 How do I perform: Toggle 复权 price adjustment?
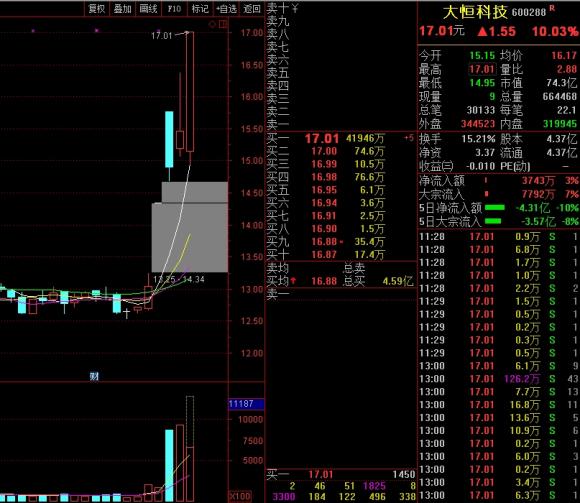pos(97,9)
